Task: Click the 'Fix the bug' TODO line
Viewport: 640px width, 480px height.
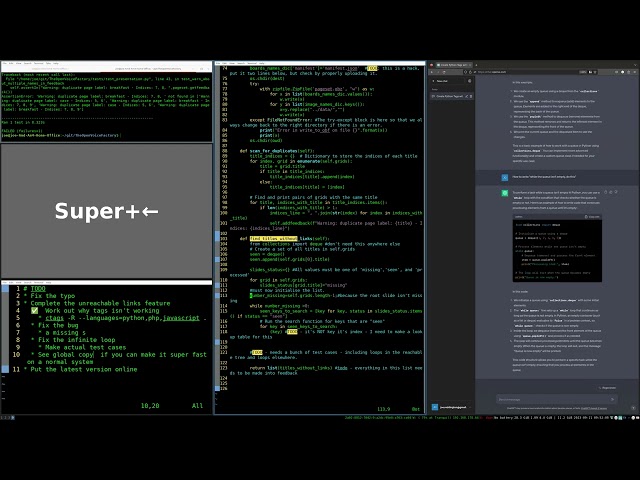Action: pos(54,325)
